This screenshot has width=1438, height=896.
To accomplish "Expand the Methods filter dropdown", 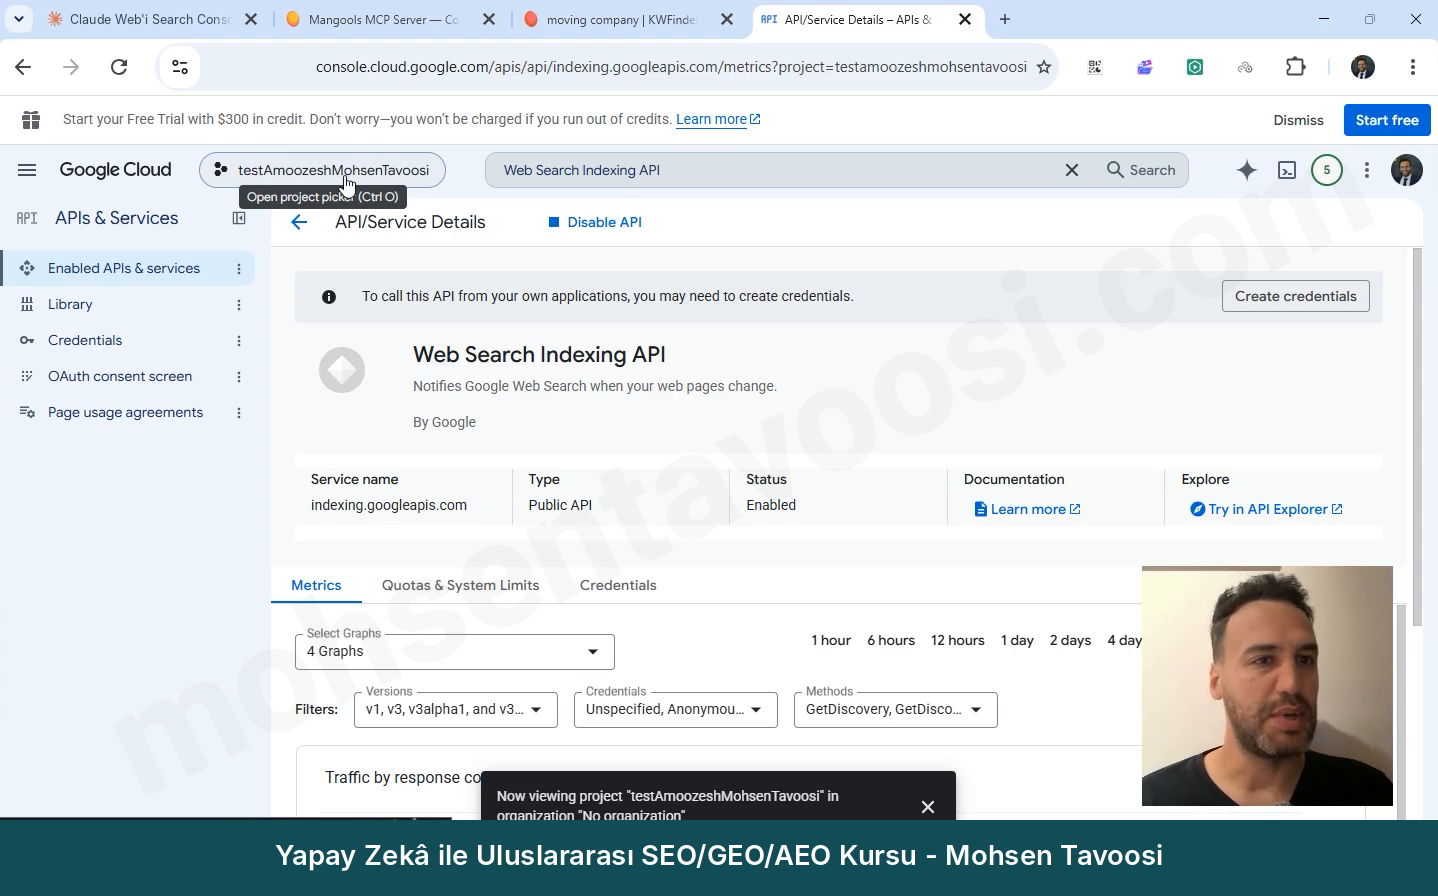I will (x=896, y=710).
